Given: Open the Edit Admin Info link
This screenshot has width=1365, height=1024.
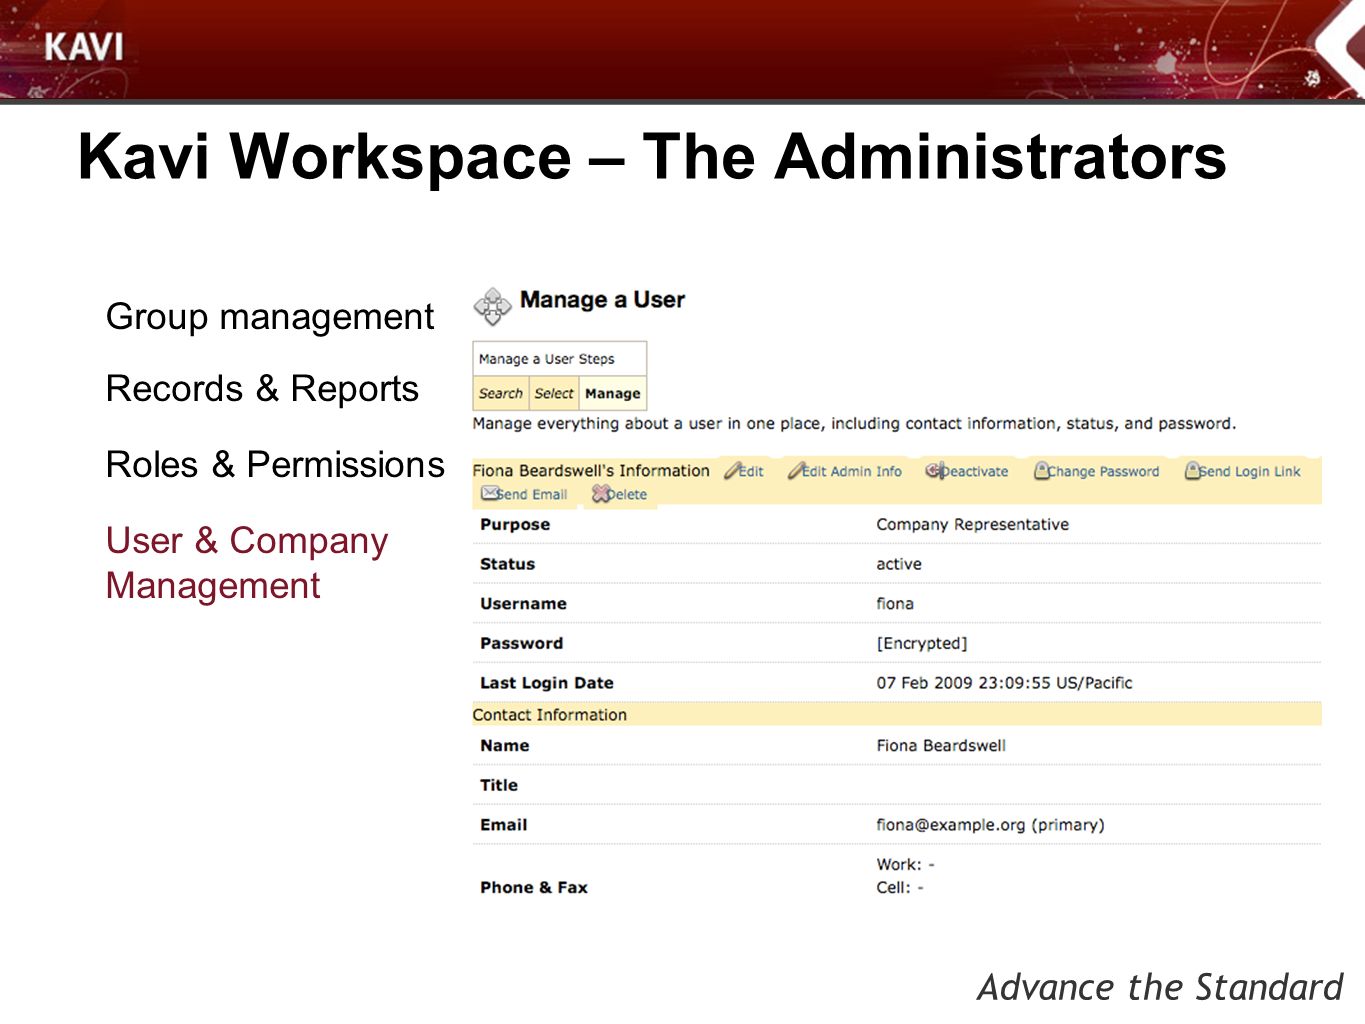Looking at the screenshot, I should [852, 471].
